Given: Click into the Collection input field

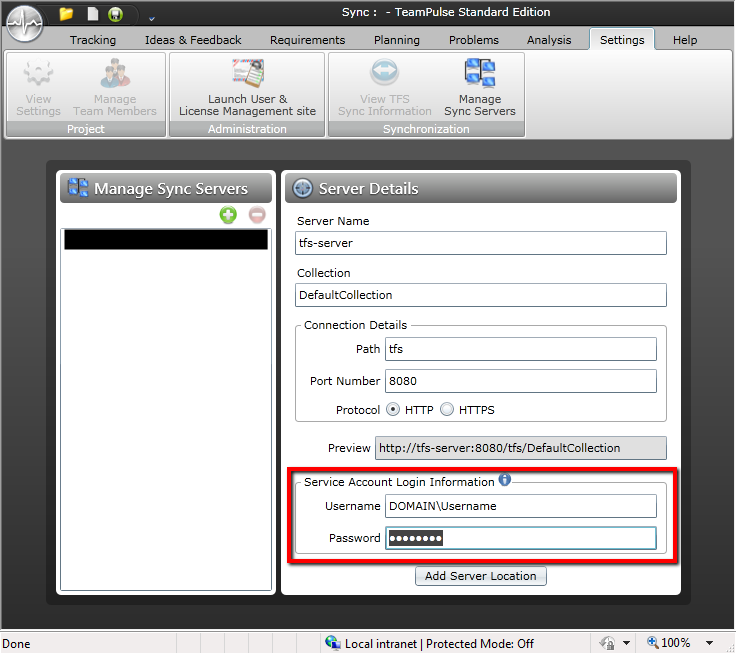Looking at the screenshot, I should 481,295.
